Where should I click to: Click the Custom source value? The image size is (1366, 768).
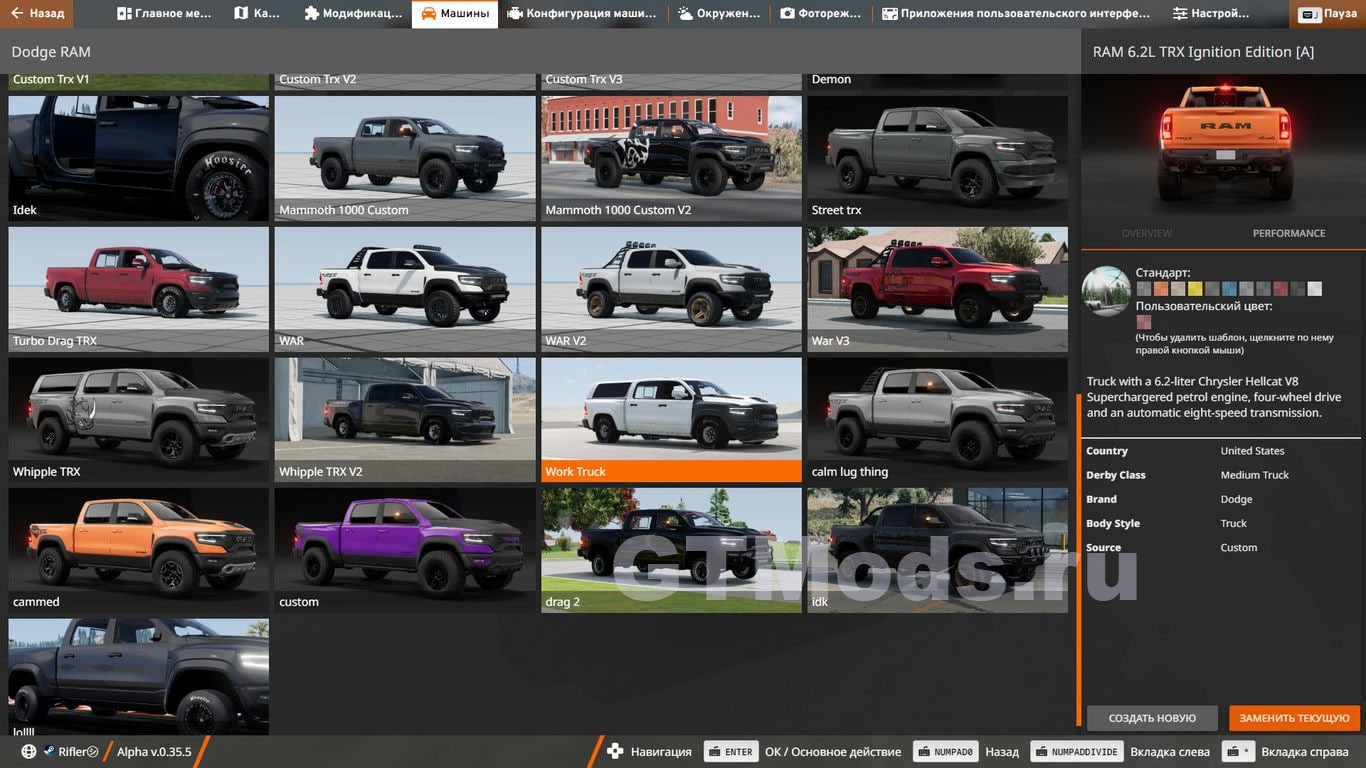1238,547
